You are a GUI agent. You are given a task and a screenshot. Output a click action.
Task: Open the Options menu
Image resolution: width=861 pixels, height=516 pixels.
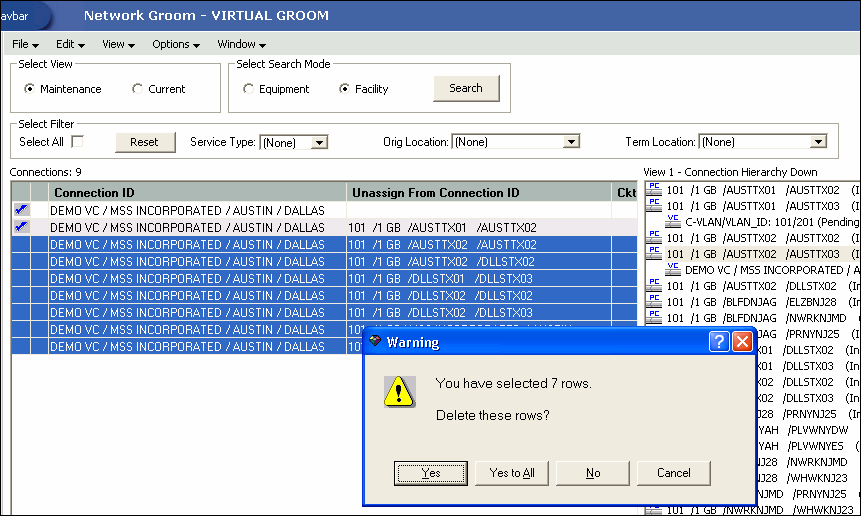(x=176, y=44)
